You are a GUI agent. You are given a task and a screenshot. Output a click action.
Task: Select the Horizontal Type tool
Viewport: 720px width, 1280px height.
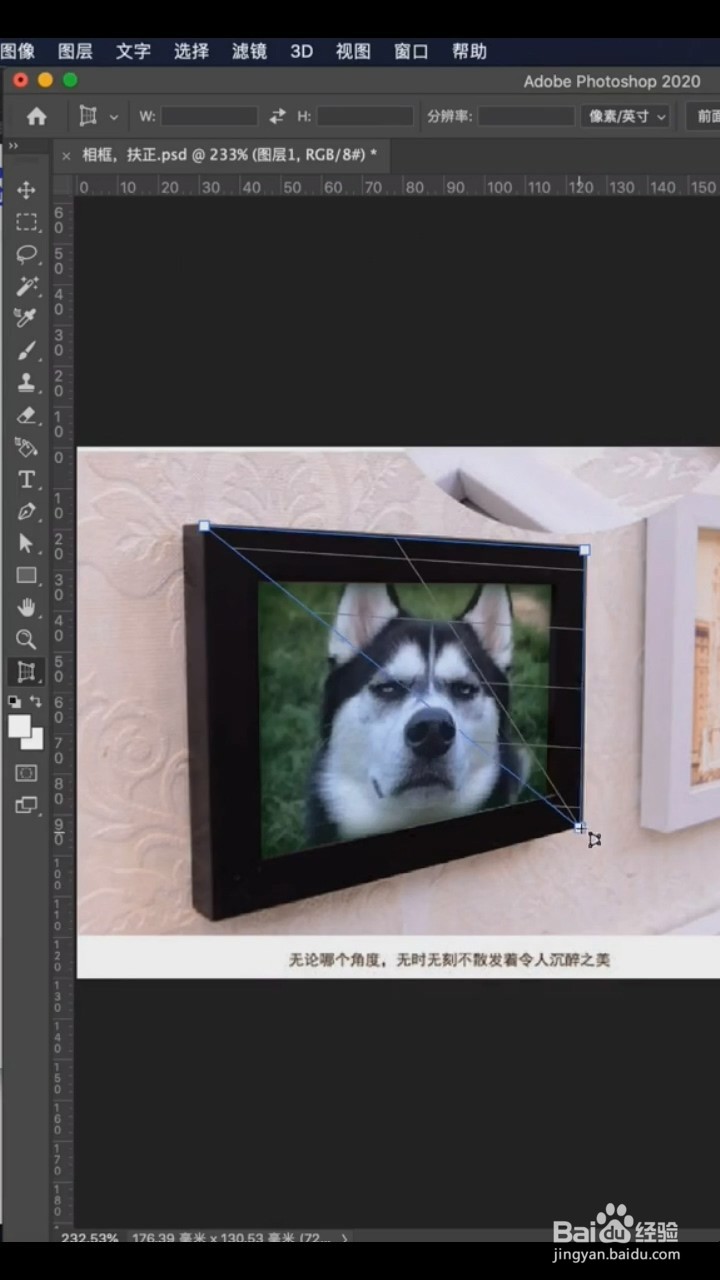(x=27, y=480)
